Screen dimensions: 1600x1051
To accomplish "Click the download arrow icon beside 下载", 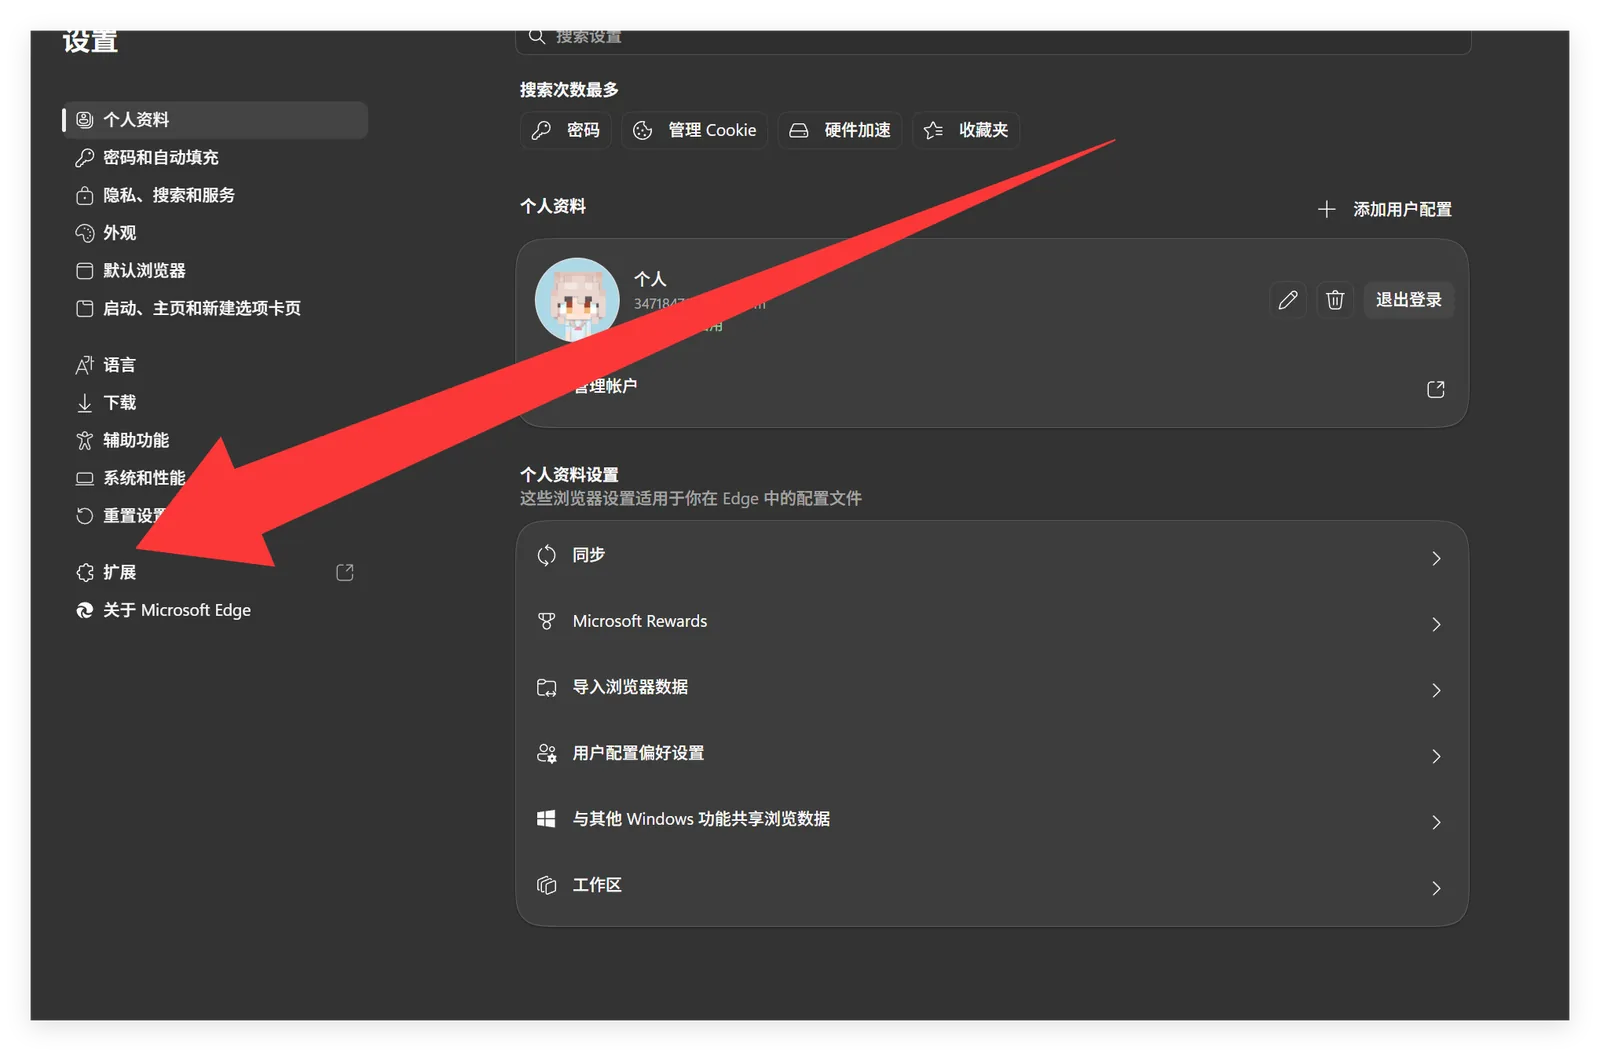I will tap(85, 403).
